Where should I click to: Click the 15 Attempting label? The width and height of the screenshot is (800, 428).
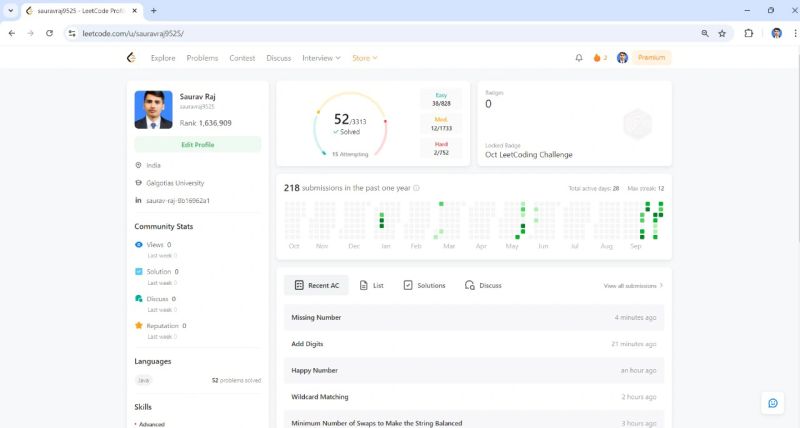(x=350, y=154)
